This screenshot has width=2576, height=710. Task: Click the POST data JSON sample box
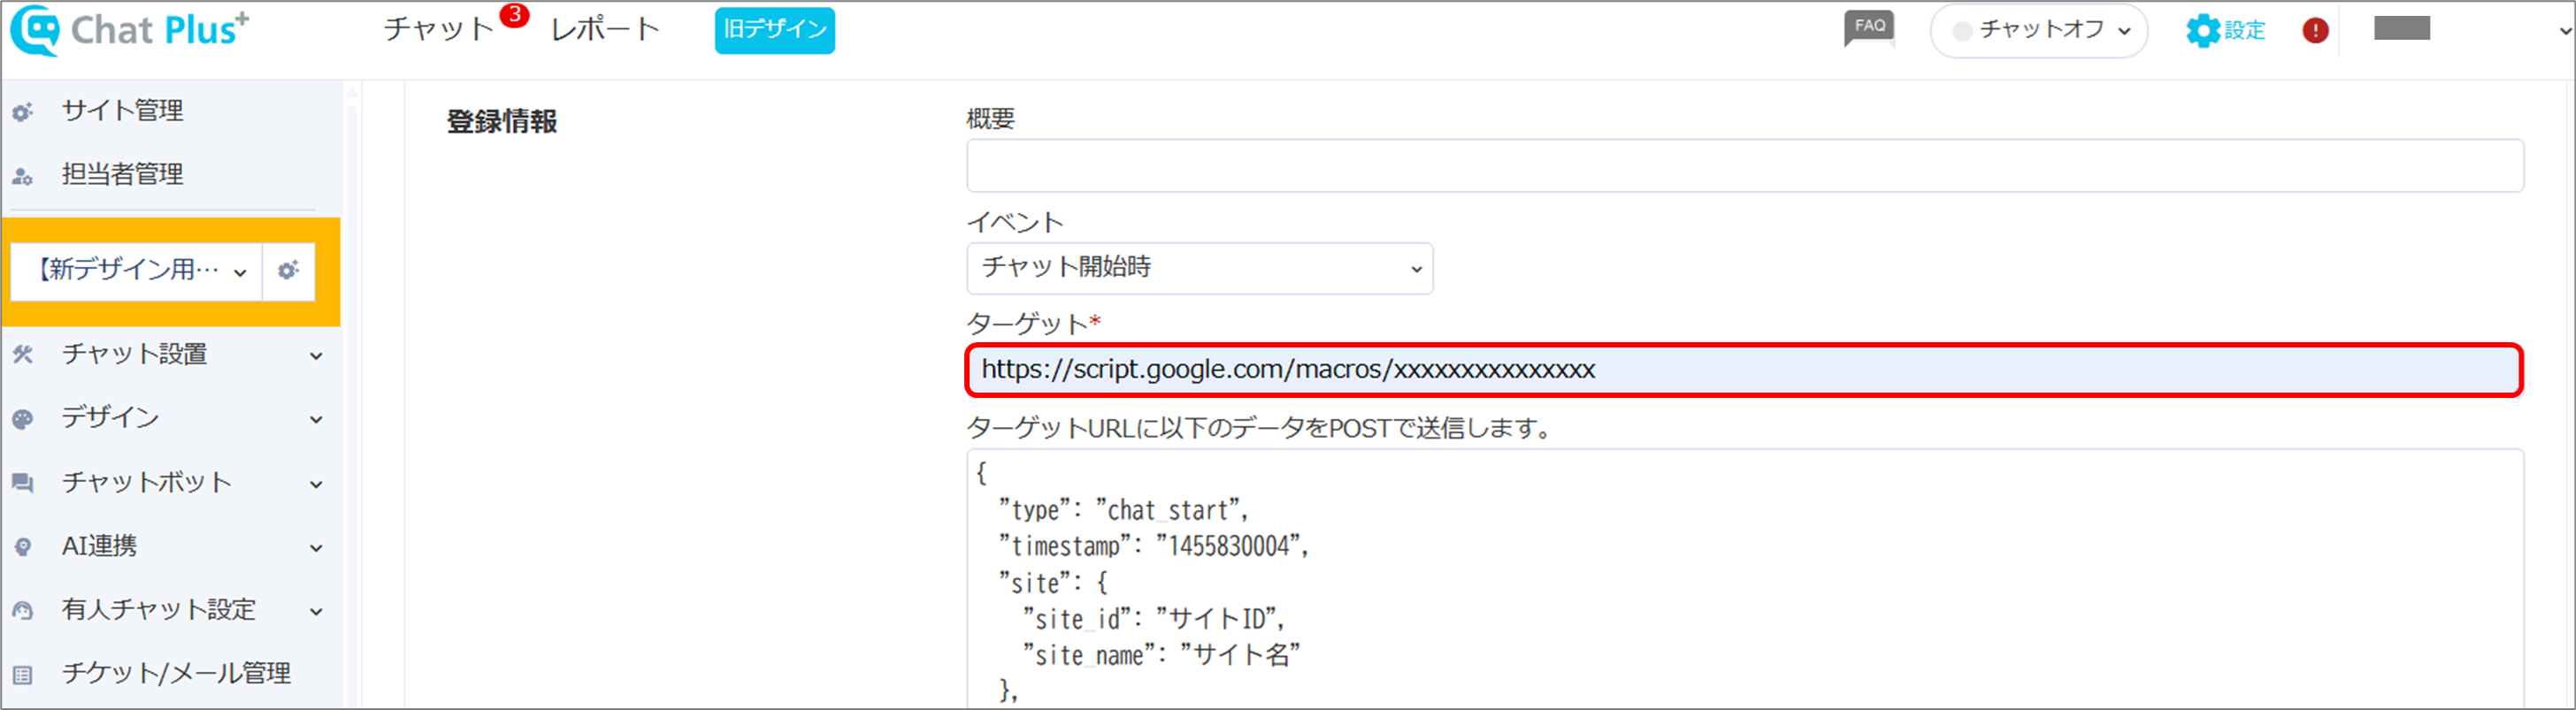tap(1744, 578)
